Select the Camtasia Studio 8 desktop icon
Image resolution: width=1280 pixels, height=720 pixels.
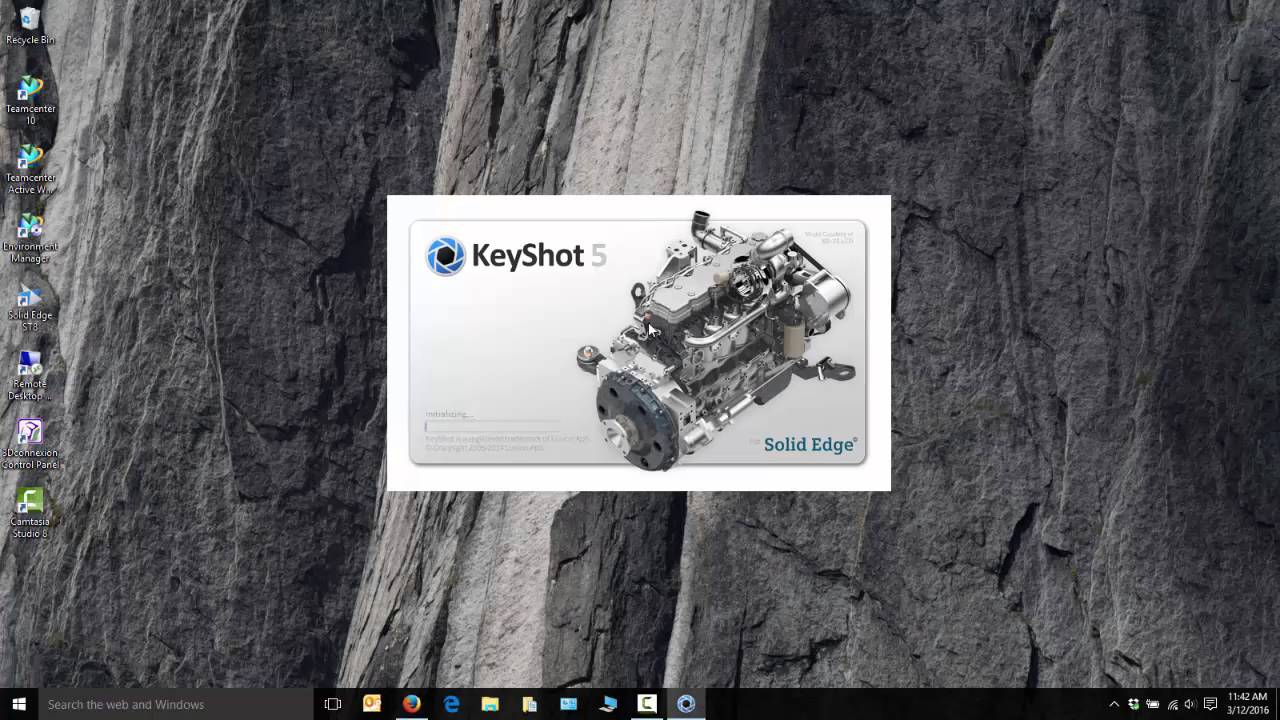[30, 514]
